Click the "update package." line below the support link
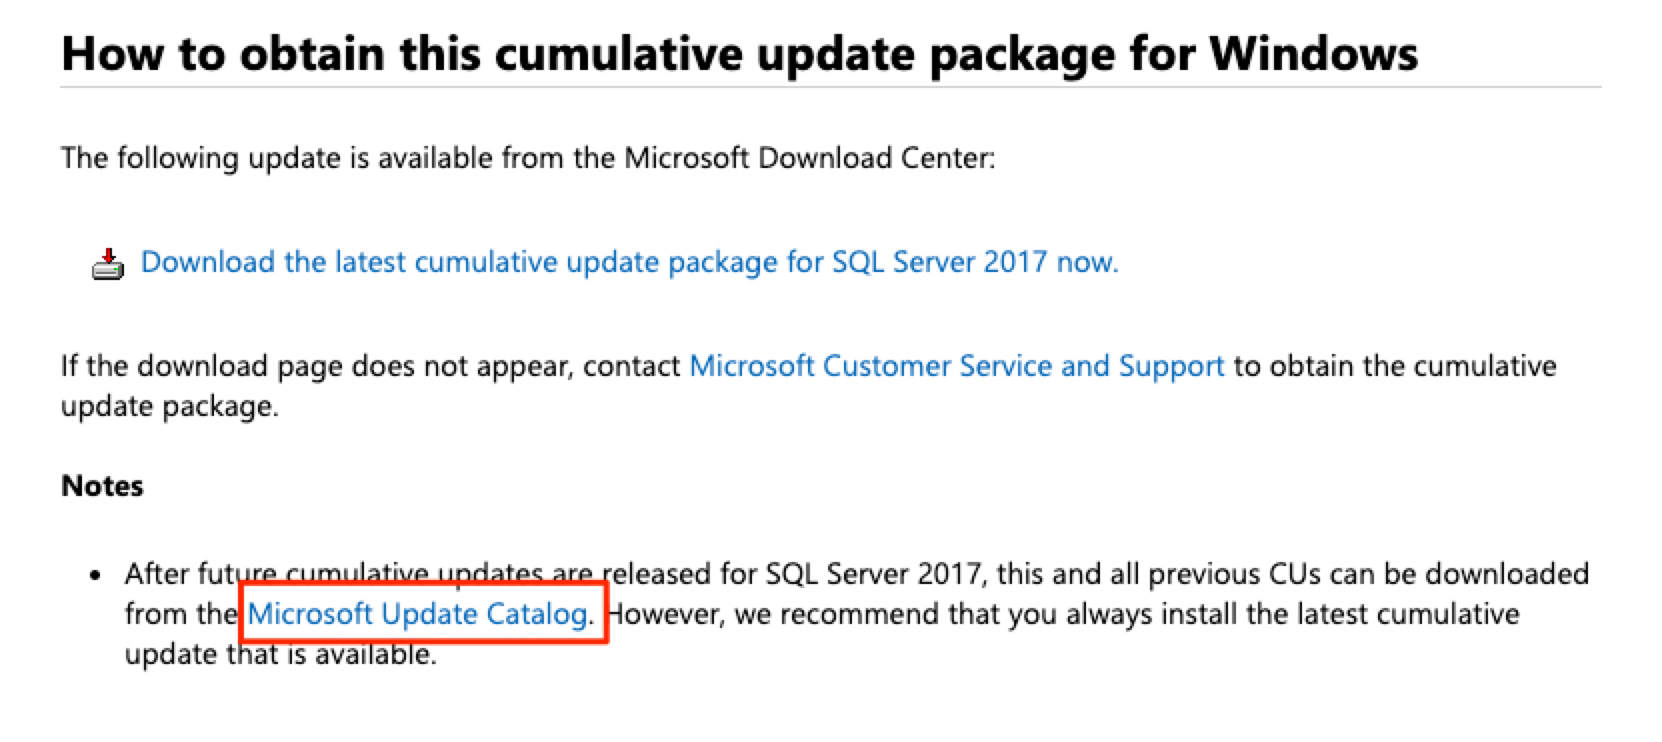The height and width of the screenshot is (742, 1662). click(169, 407)
